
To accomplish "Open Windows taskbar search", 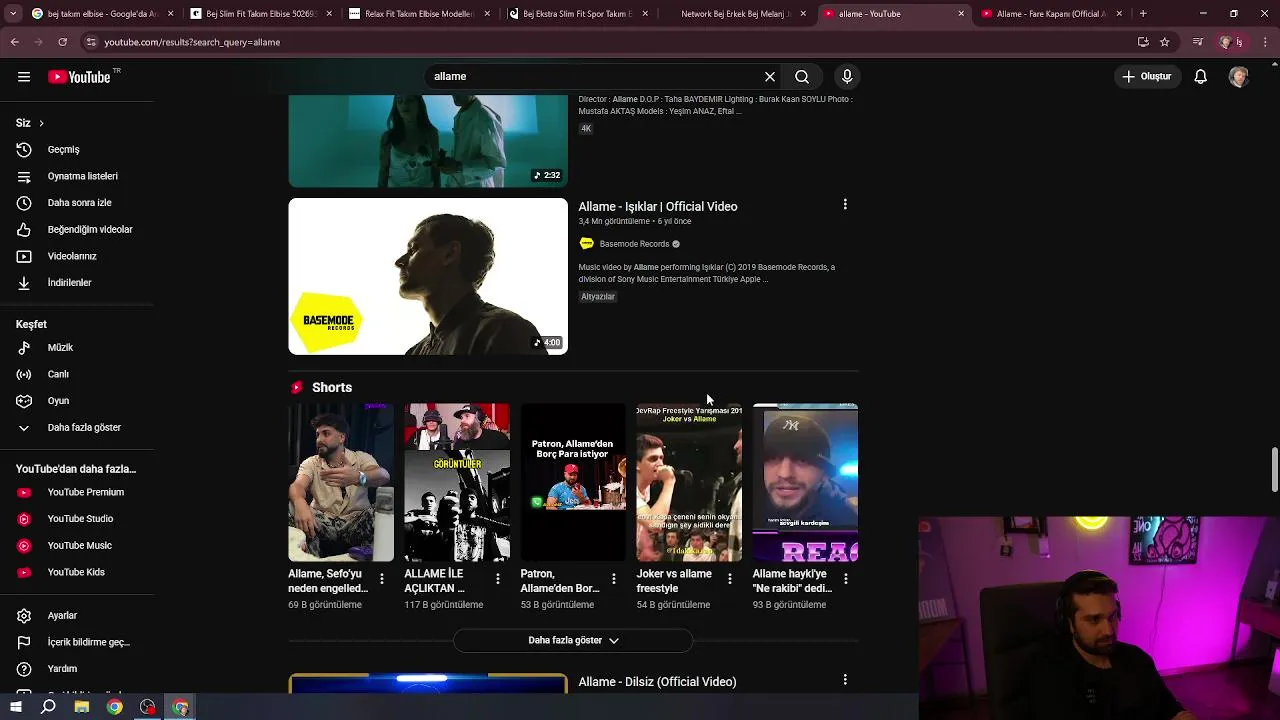I will coord(48,707).
